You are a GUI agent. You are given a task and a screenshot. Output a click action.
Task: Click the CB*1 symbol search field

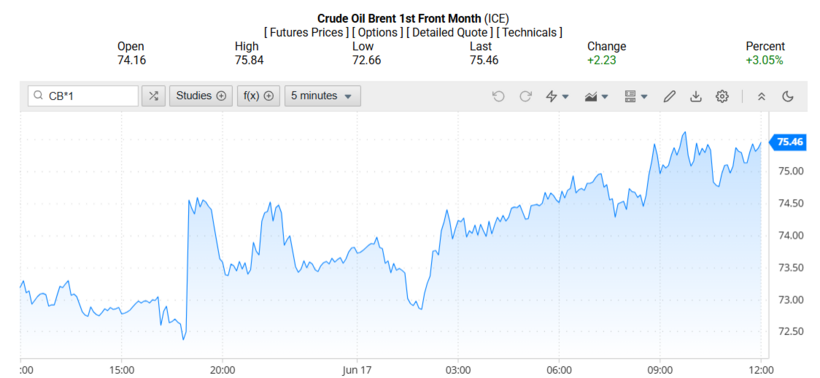point(83,96)
